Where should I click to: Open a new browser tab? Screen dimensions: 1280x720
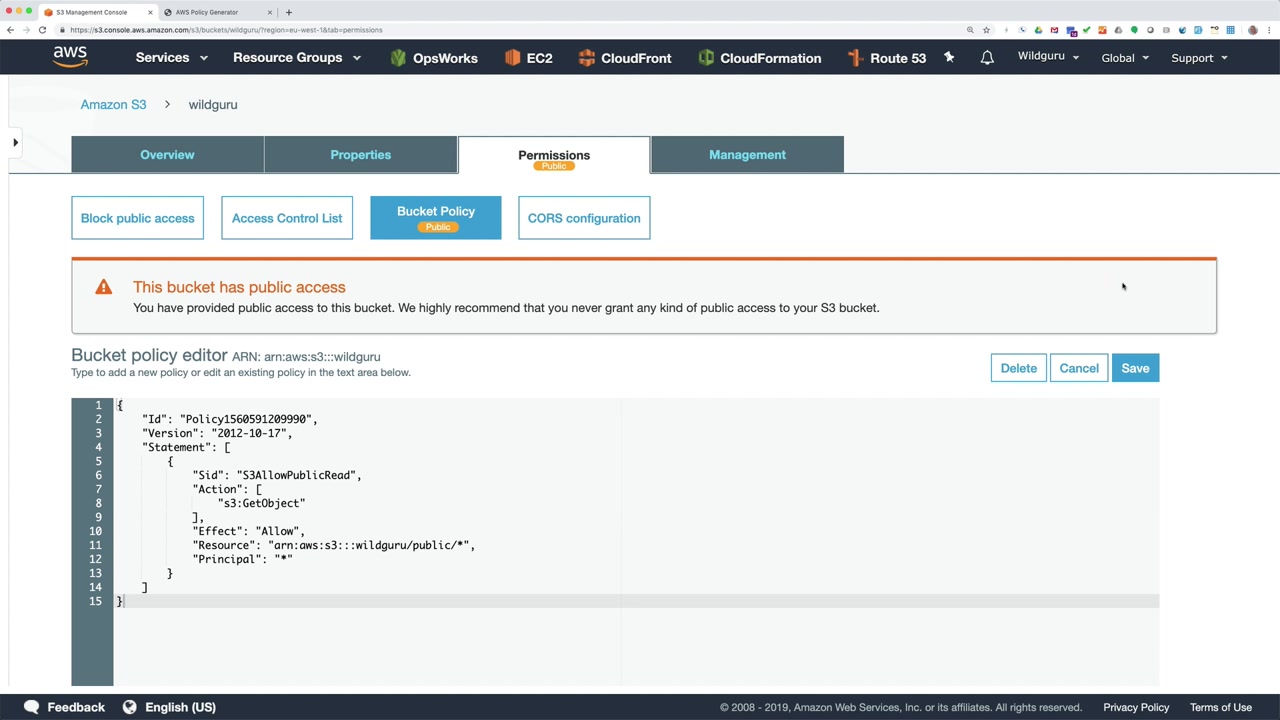click(289, 12)
